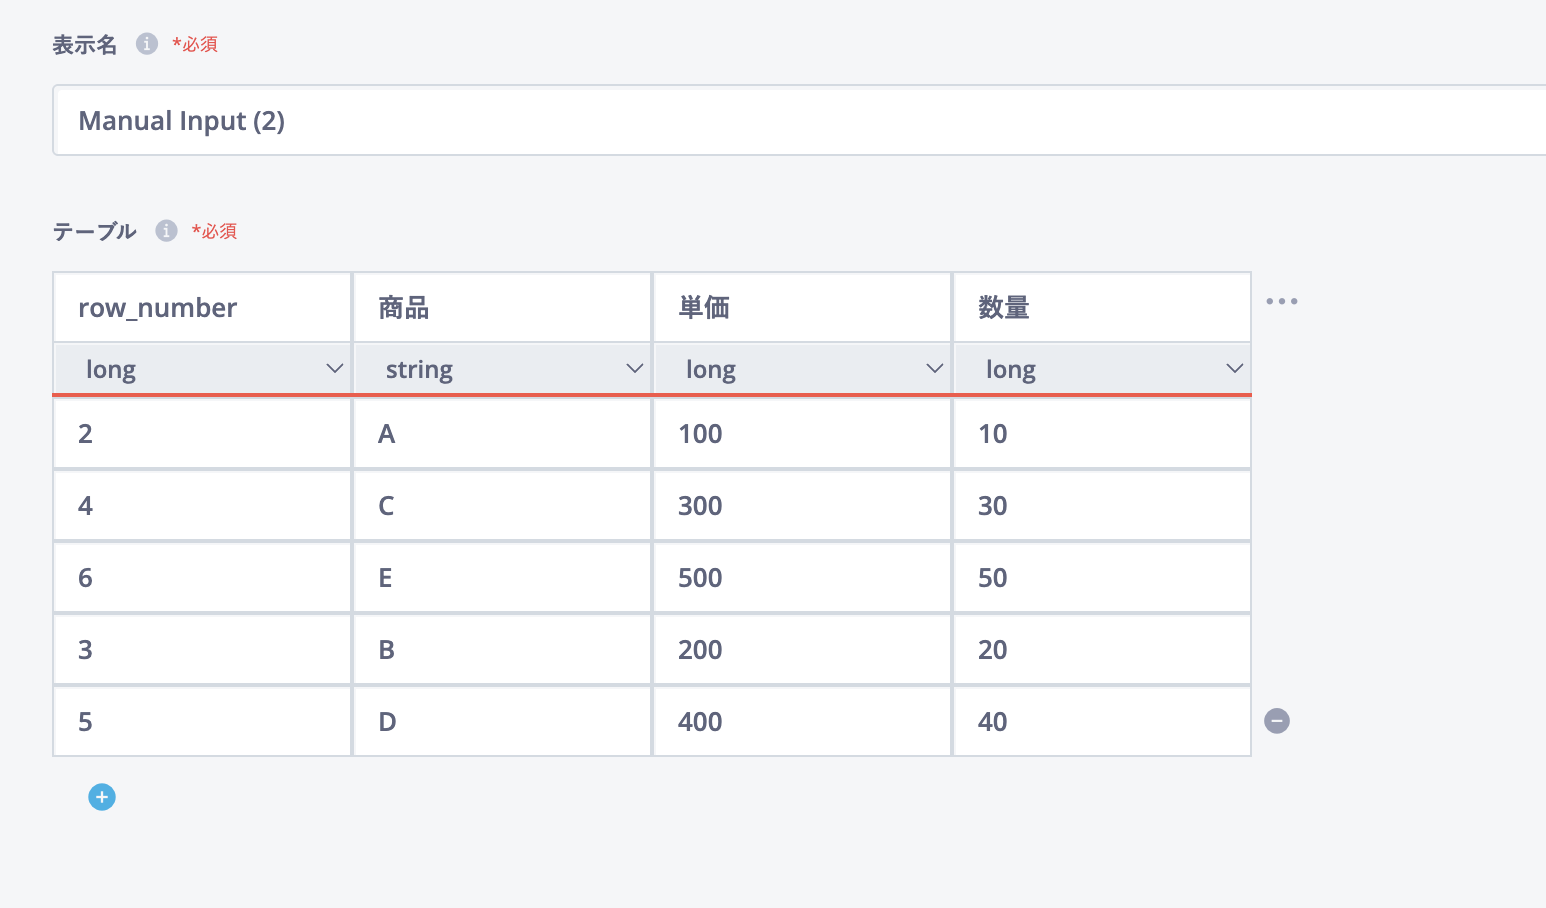This screenshot has width=1546, height=908.
Task: Select the cell with unit price 400
Action: [802, 722]
